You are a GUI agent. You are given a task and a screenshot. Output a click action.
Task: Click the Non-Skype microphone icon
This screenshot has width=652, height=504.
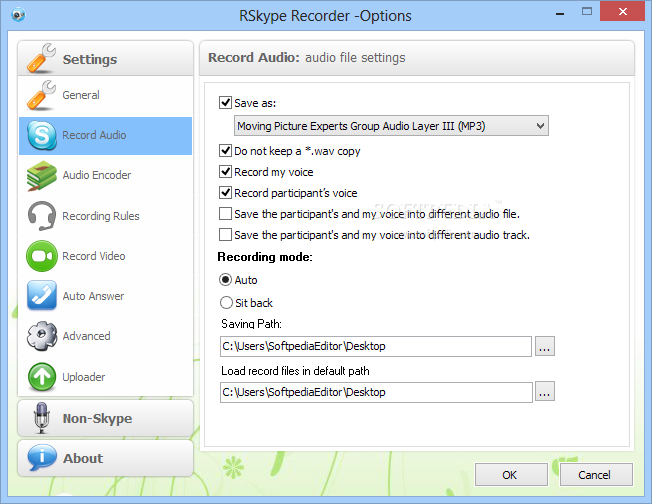coord(41,418)
